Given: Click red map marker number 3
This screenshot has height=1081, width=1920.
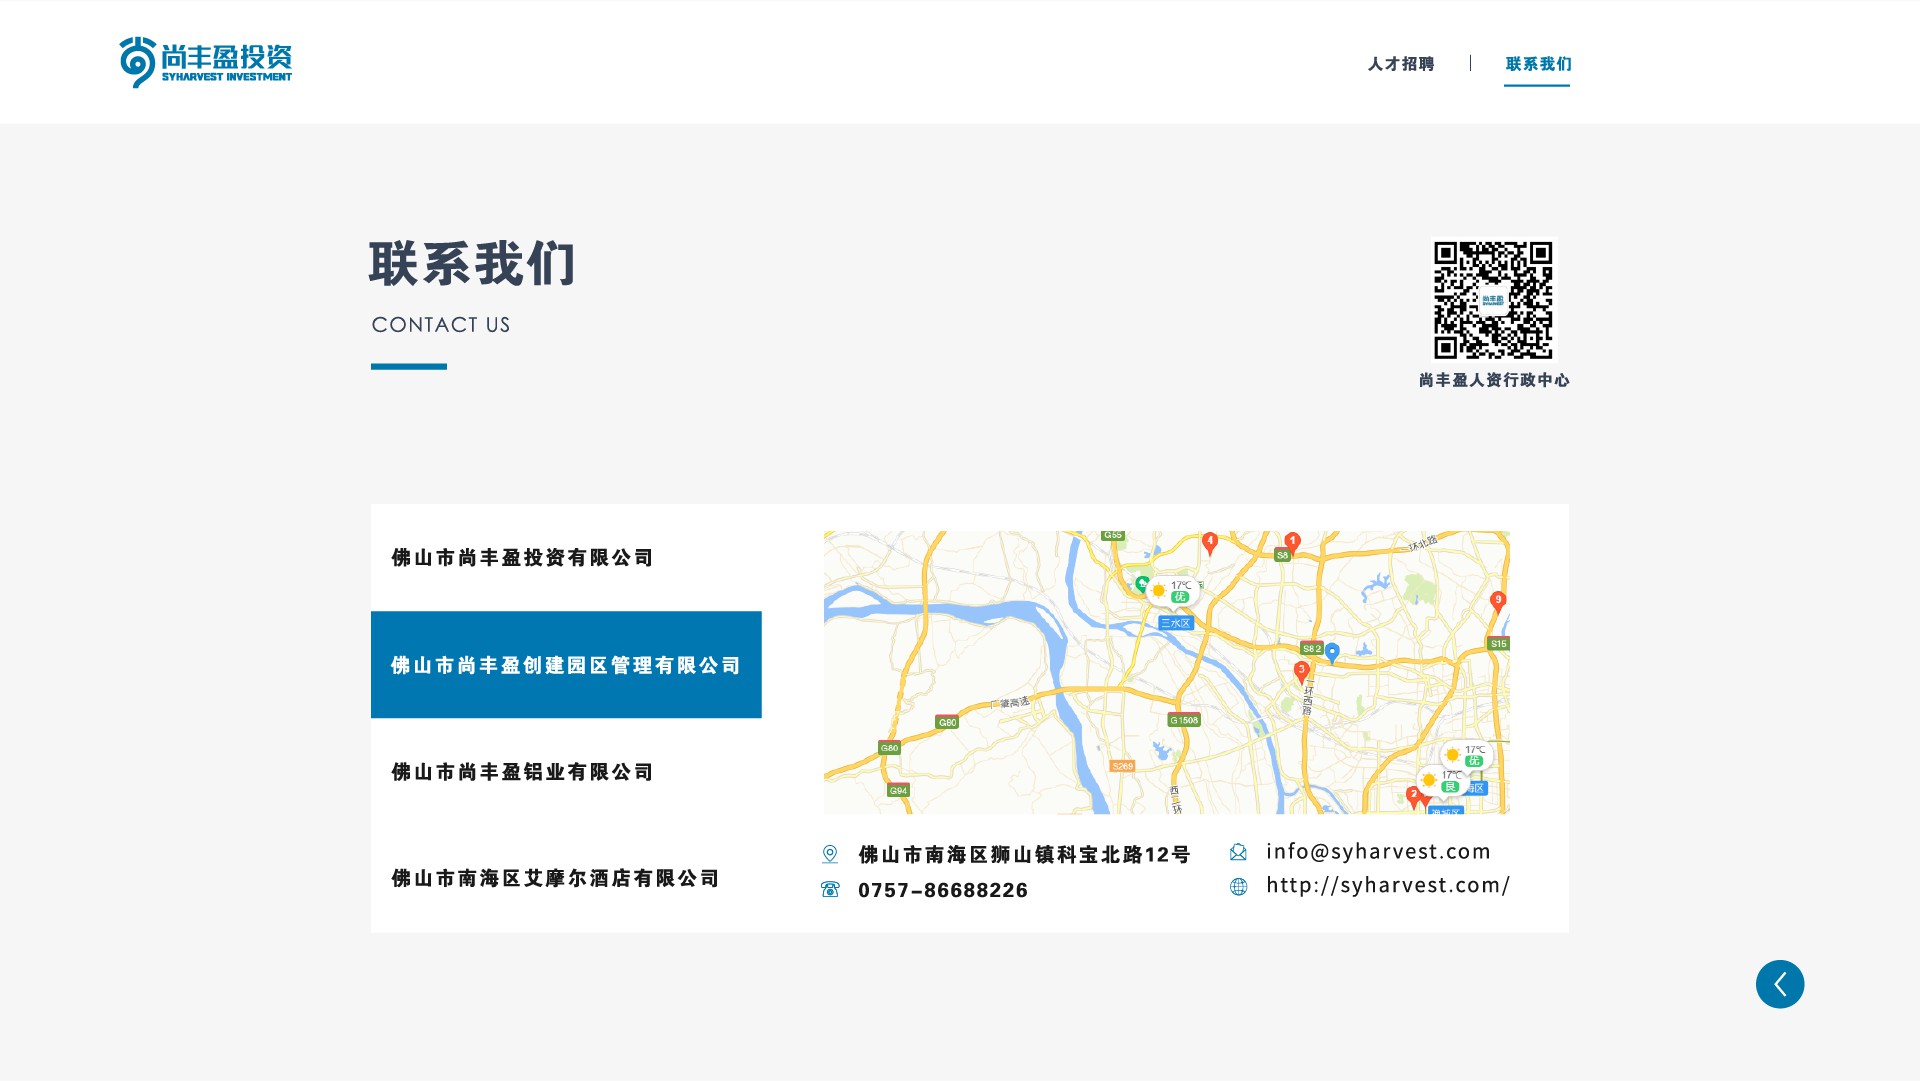Looking at the screenshot, I should pos(1301,672).
